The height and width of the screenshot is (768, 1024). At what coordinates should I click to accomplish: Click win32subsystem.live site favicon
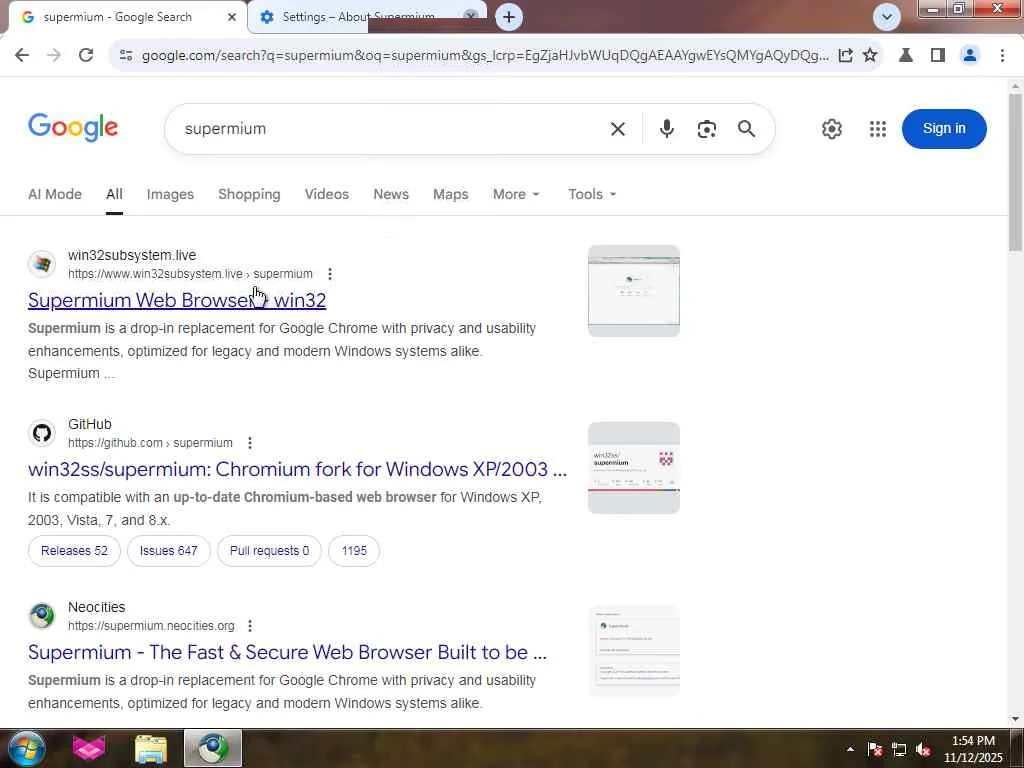pyautogui.click(x=42, y=264)
